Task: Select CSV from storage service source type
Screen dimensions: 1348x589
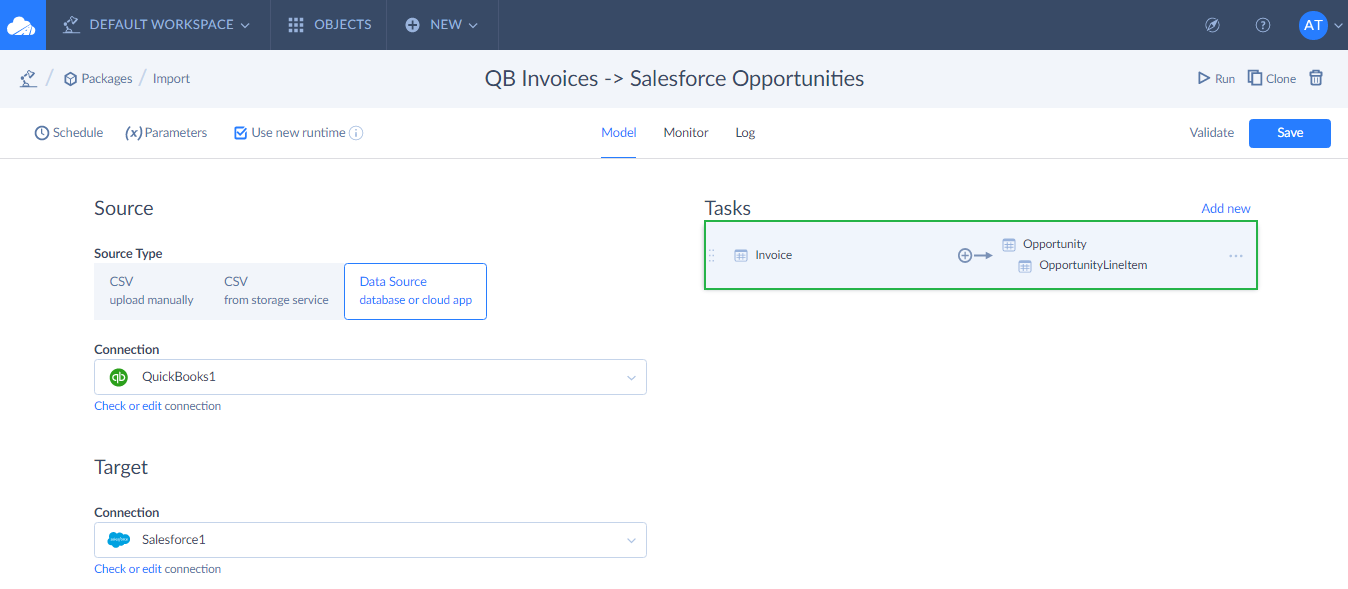Action: click(276, 291)
